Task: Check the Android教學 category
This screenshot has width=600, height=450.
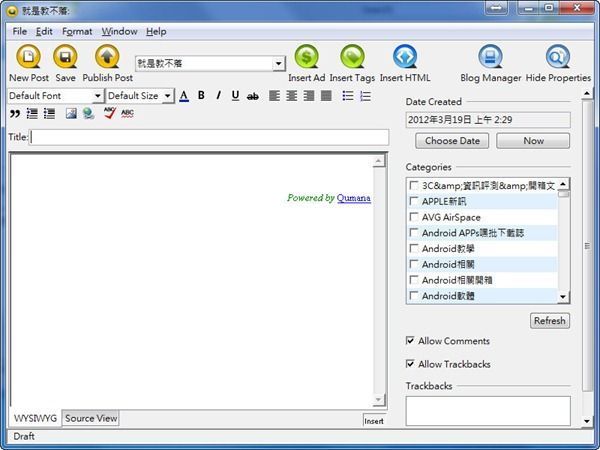Action: (414, 248)
